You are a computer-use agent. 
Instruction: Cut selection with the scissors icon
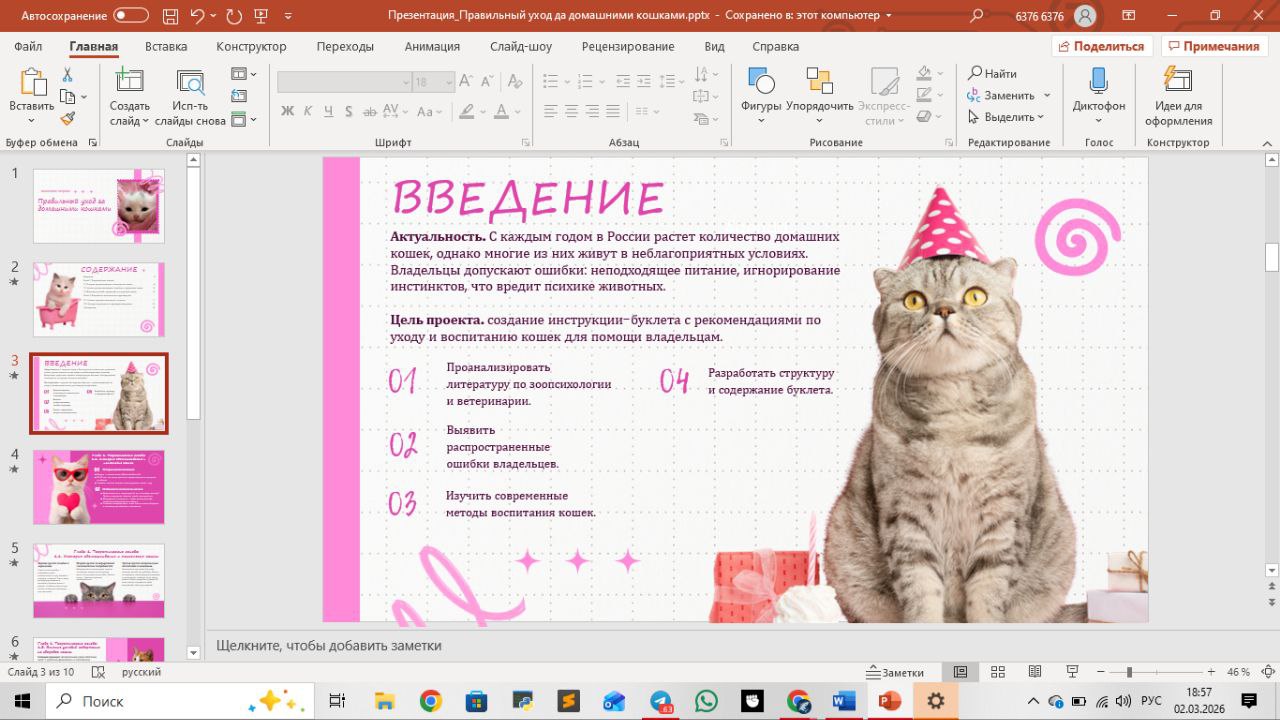[x=67, y=75]
